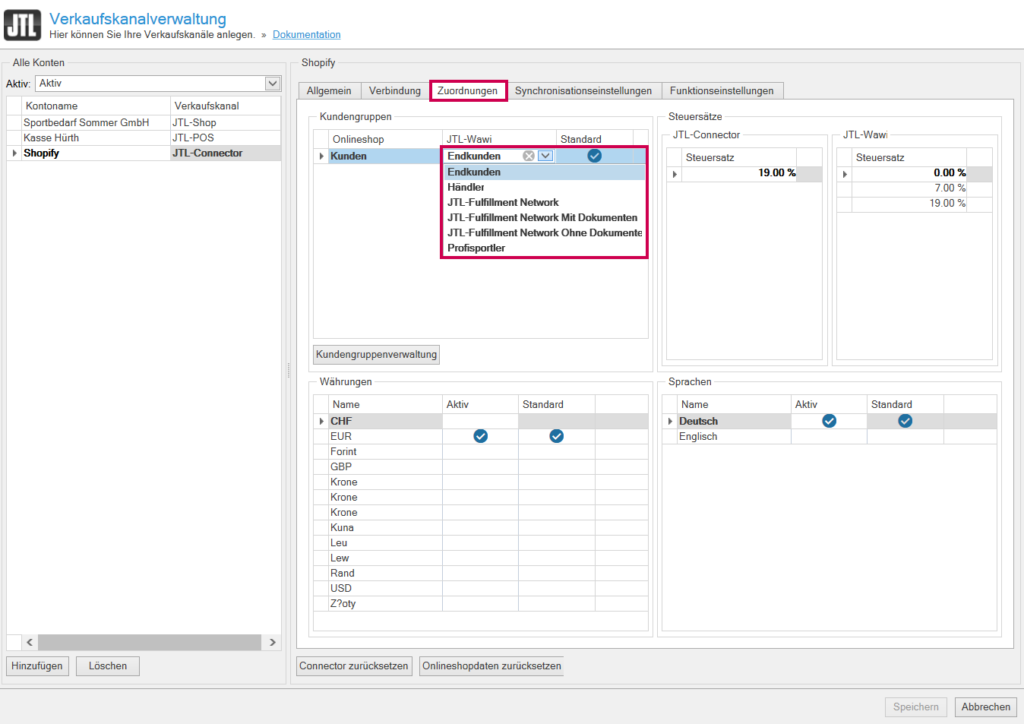Click the Connector zurücksetzen button
Viewport: 1024px width, 724px height.
pos(353,665)
